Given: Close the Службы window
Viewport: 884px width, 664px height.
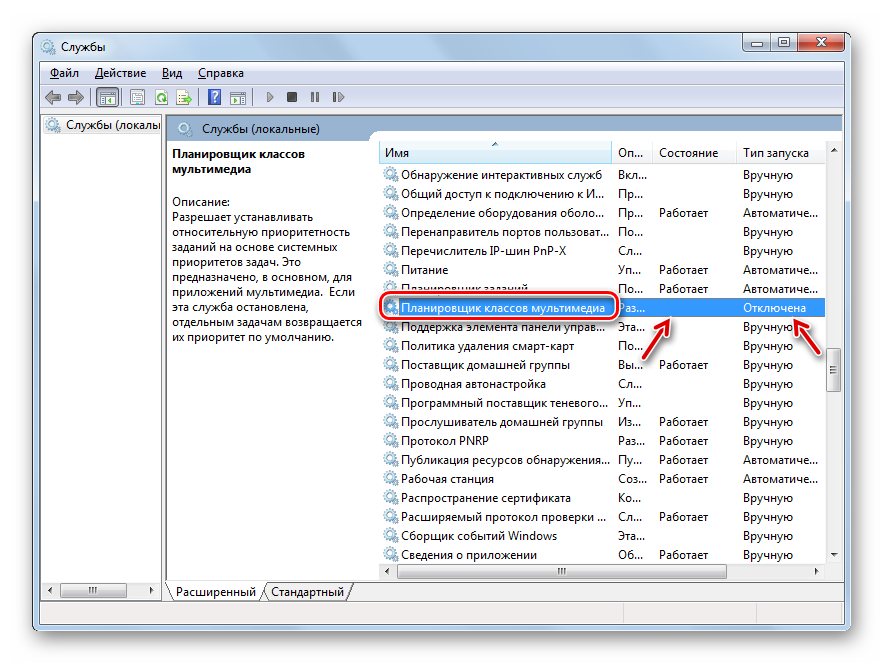Looking at the screenshot, I should pyautogui.click(x=821, y=42).
